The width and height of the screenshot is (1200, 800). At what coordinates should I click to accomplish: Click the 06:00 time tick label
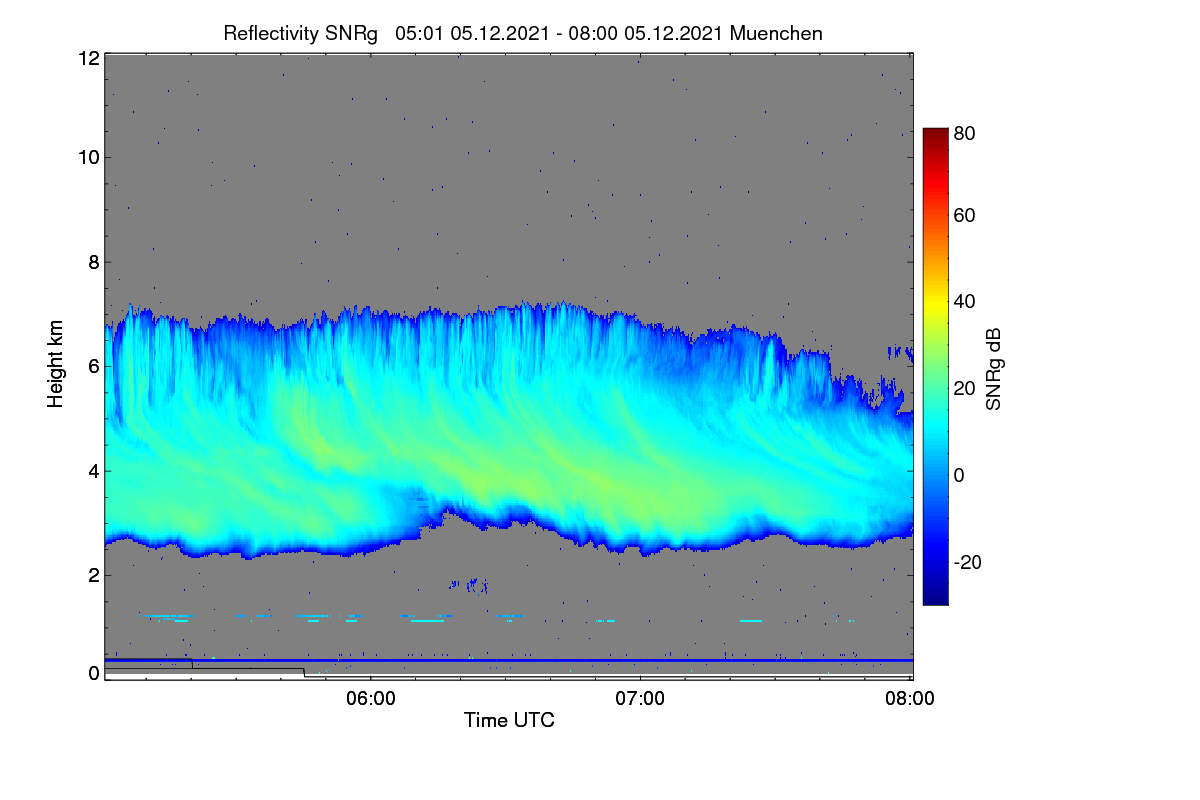click(x=370, y=699)
